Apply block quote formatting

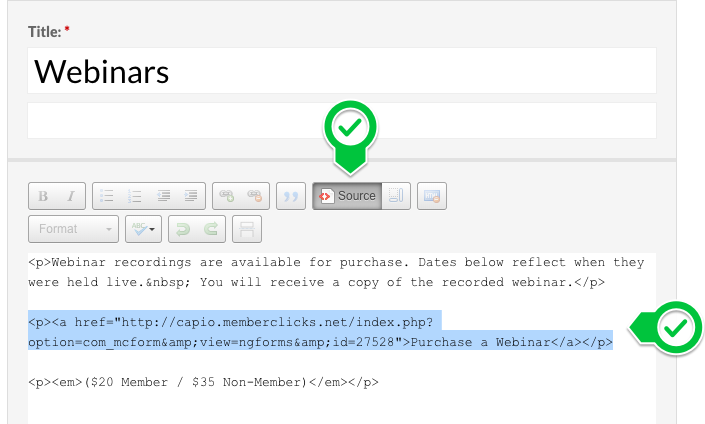pyautogui.click(x=292, y=196)
